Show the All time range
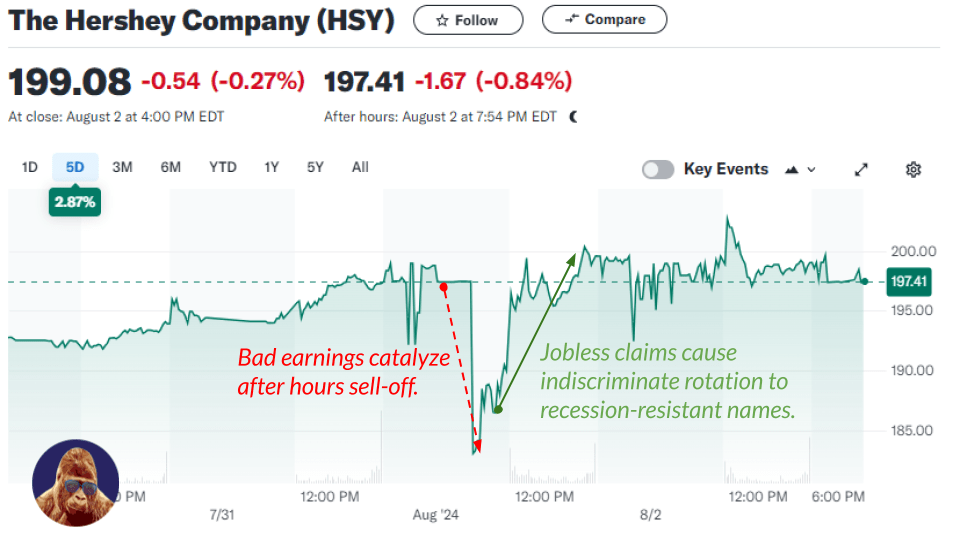The height and width of the screenshot is (540, 960). (360, 167)
